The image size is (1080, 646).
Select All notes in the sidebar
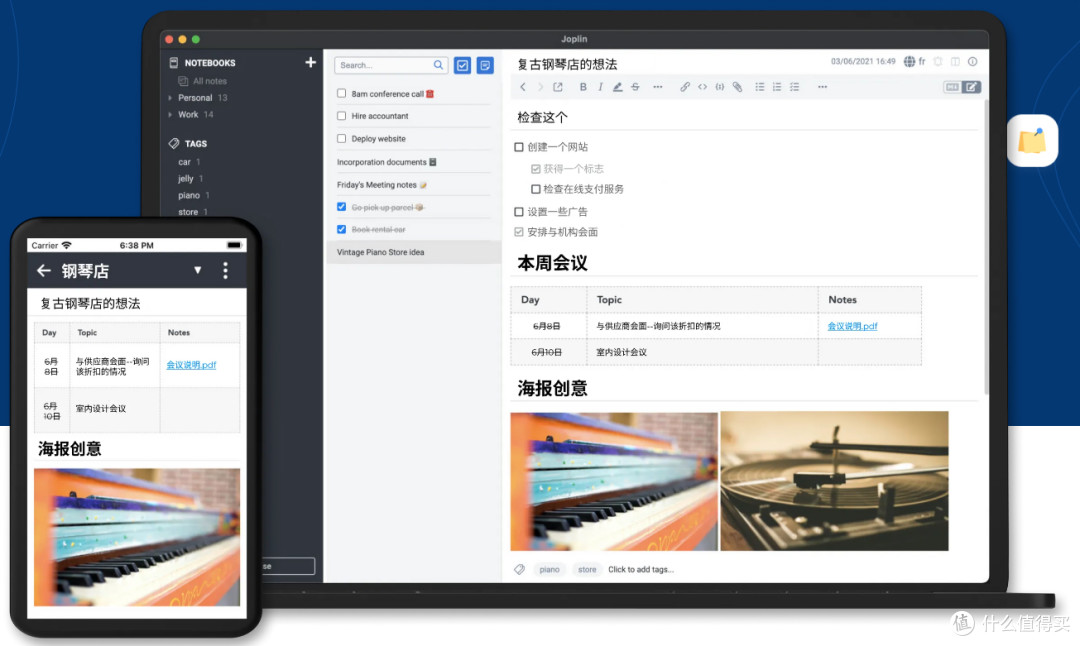click(x=209, y=81)
